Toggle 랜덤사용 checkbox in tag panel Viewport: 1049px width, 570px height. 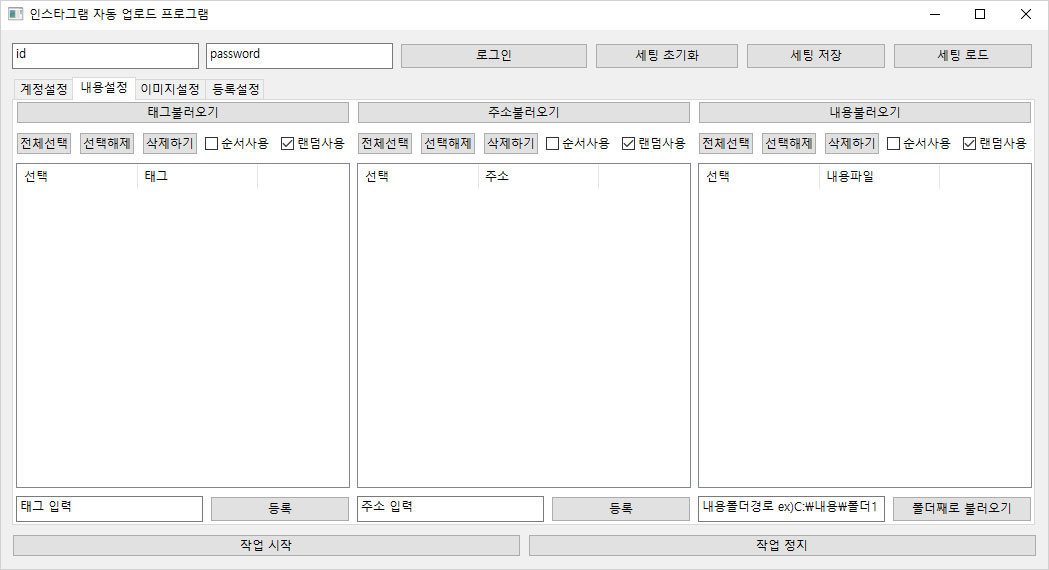312,143
